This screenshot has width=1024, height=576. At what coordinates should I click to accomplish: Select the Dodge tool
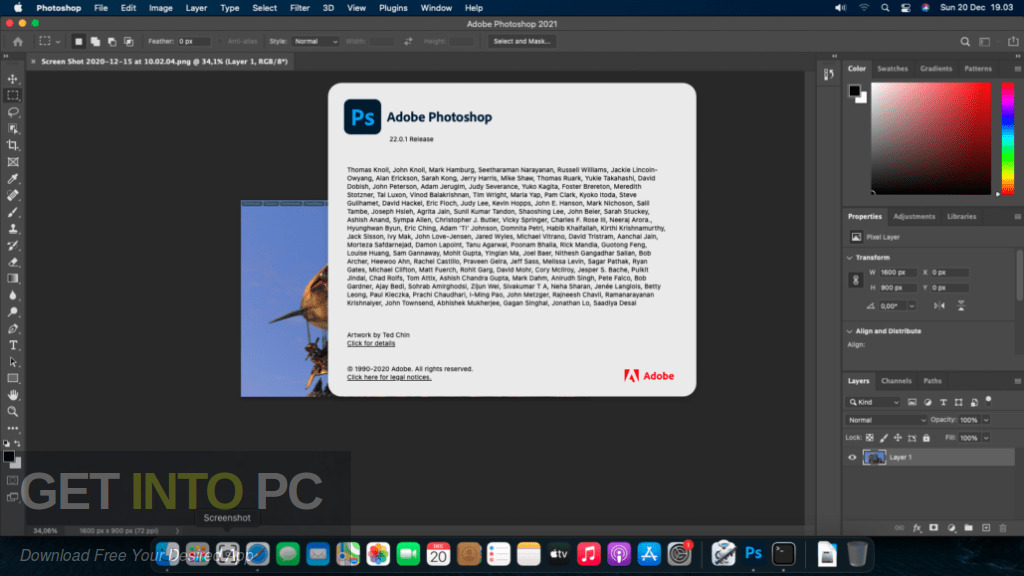pyautogui.click(x=13, y=312)
